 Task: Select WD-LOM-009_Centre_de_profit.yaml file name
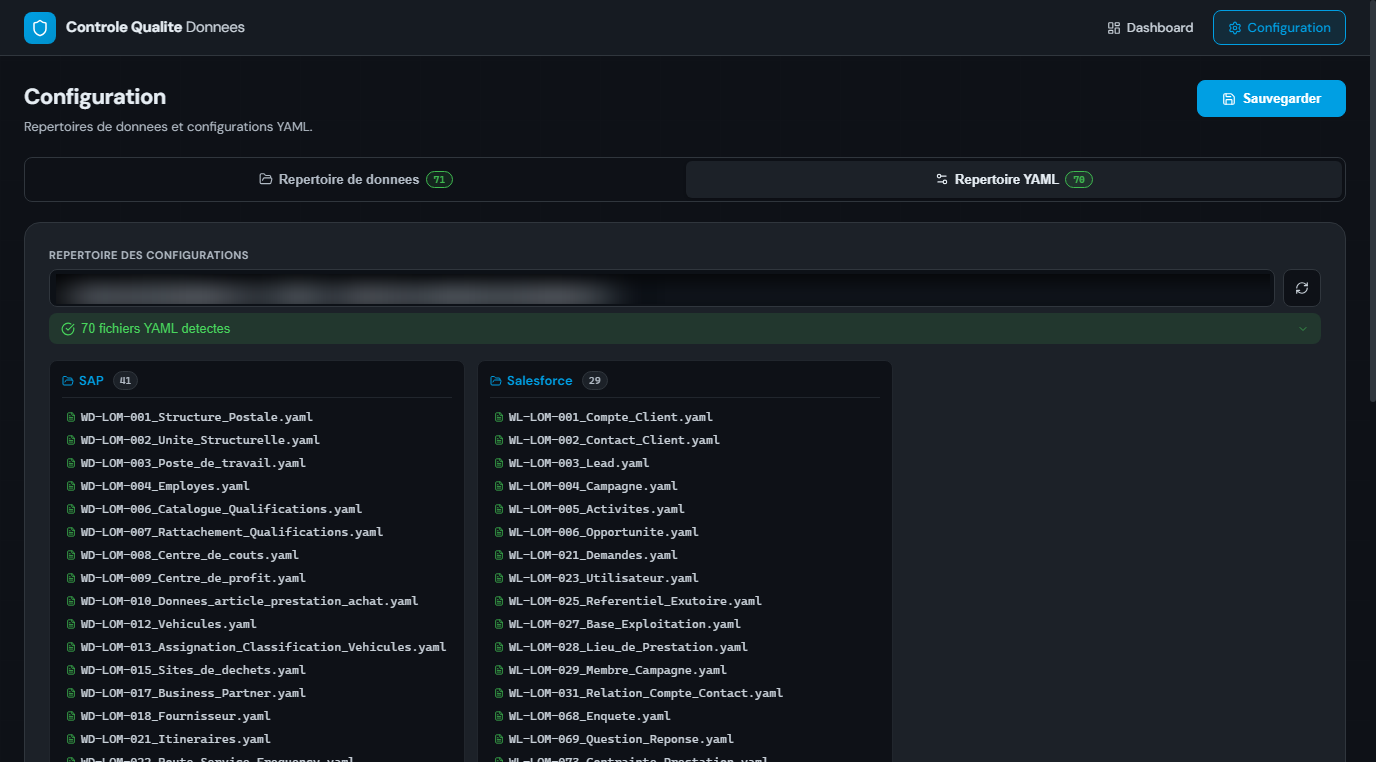click(x=193, y=578)
